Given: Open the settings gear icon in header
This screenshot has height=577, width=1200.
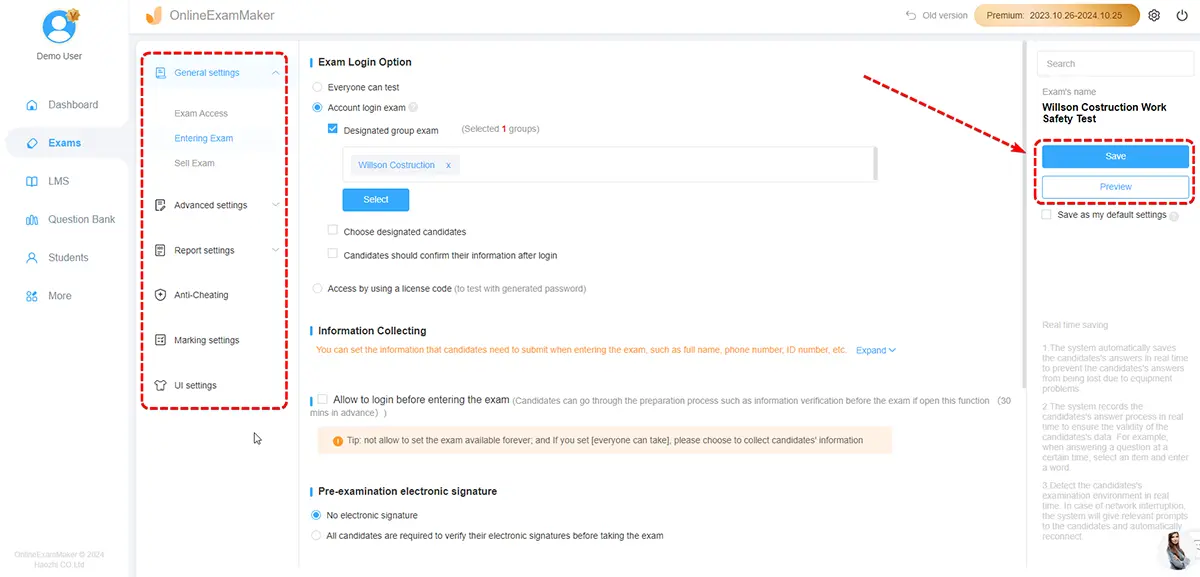Looking at the screenshot, I should click(x=1154, y=16).
